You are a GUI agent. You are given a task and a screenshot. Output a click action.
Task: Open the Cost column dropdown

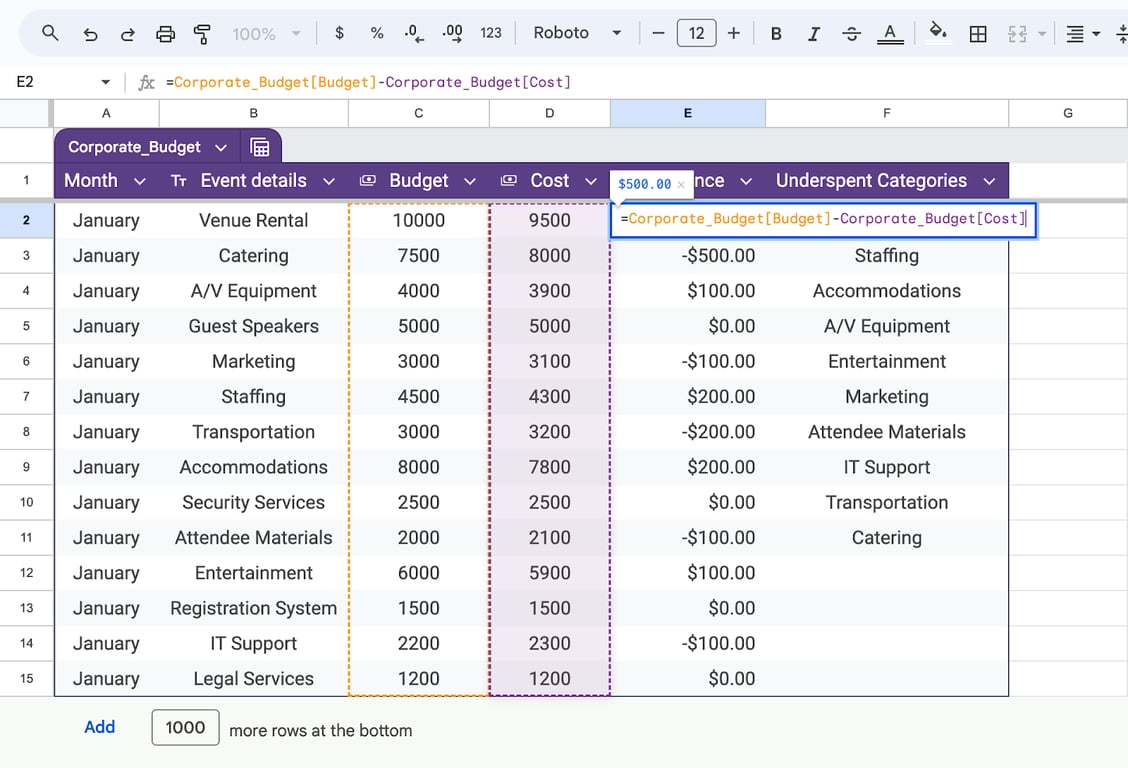tap(591, 181)
